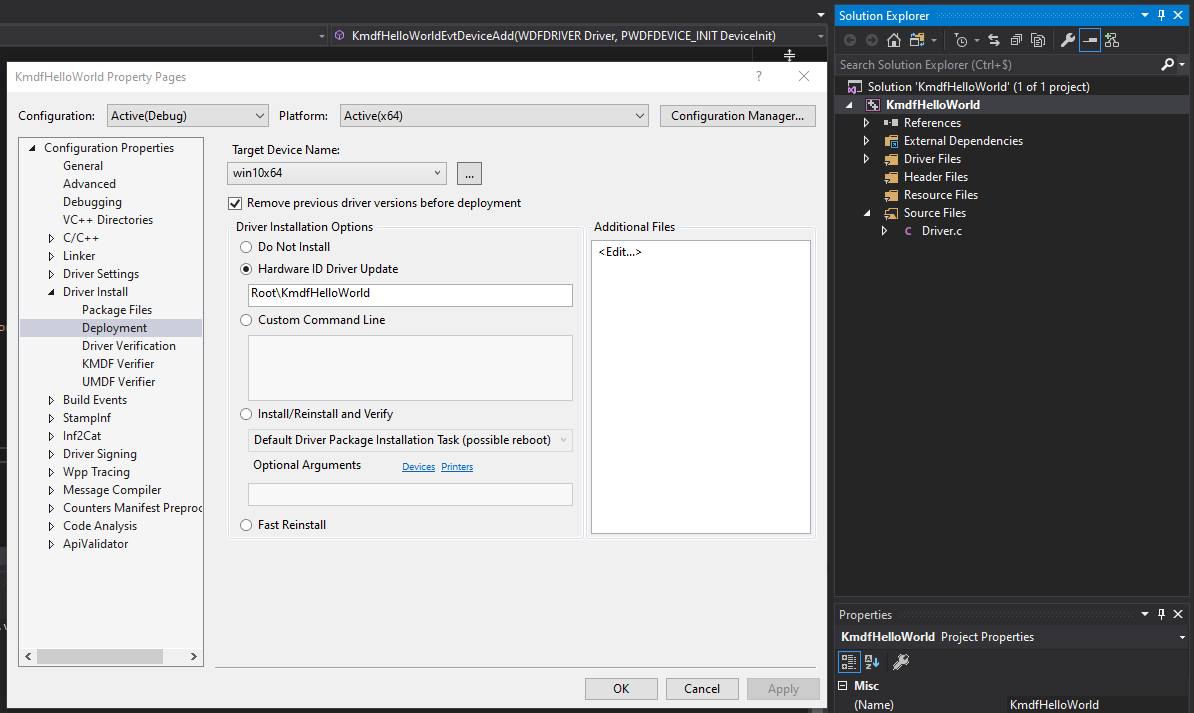Image resolution: width=1194 pixels, height=713 pixels.
Task: Expand the Driver.c file node
Action: click(884, 231)
